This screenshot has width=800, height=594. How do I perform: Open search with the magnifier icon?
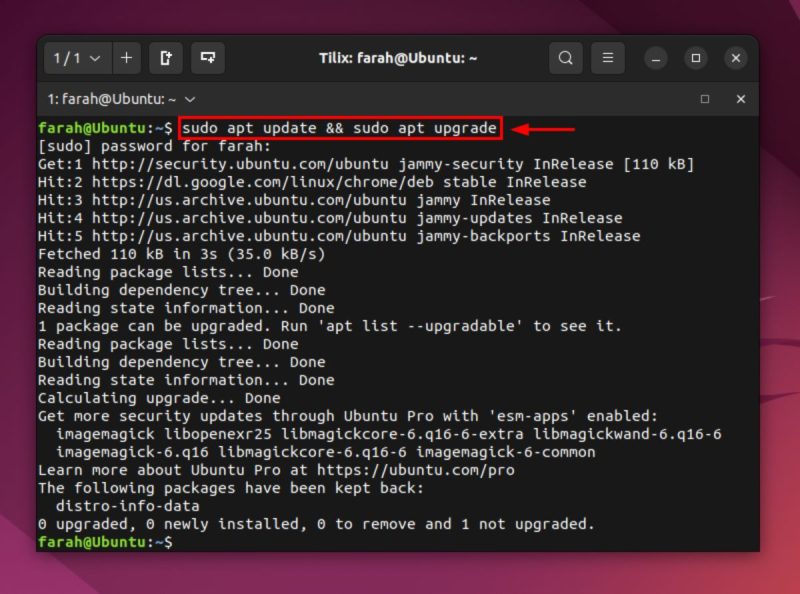[x=566, y=58]
